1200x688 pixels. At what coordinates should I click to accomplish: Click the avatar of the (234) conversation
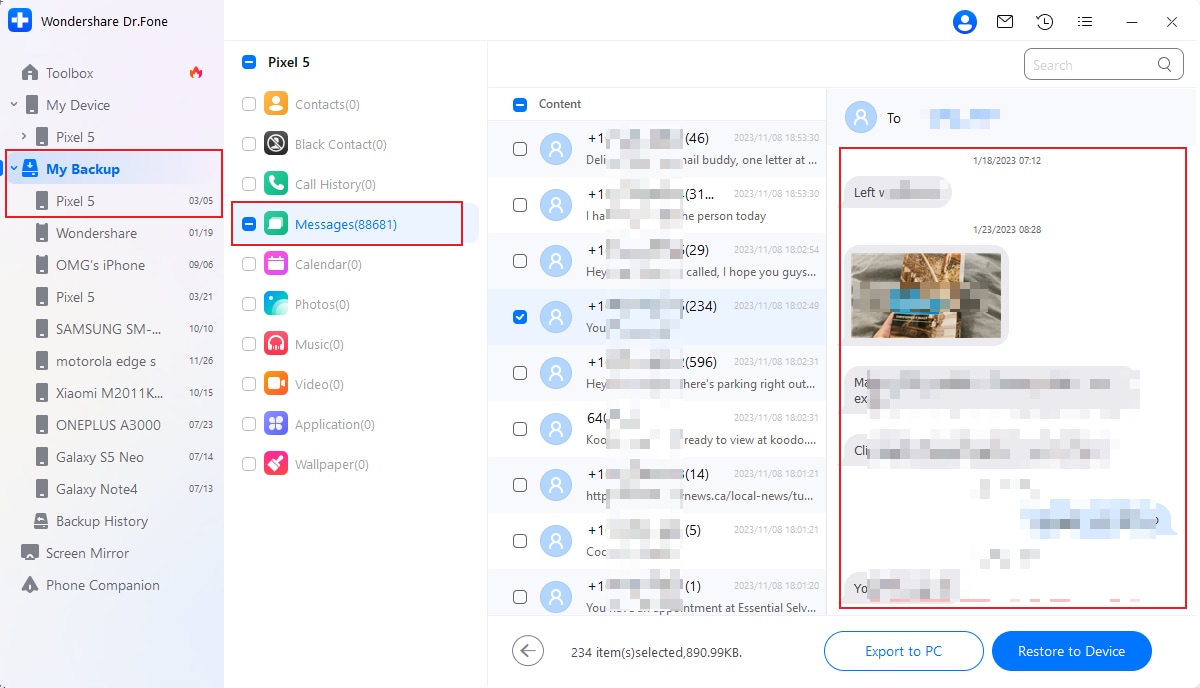click(556, 317)
